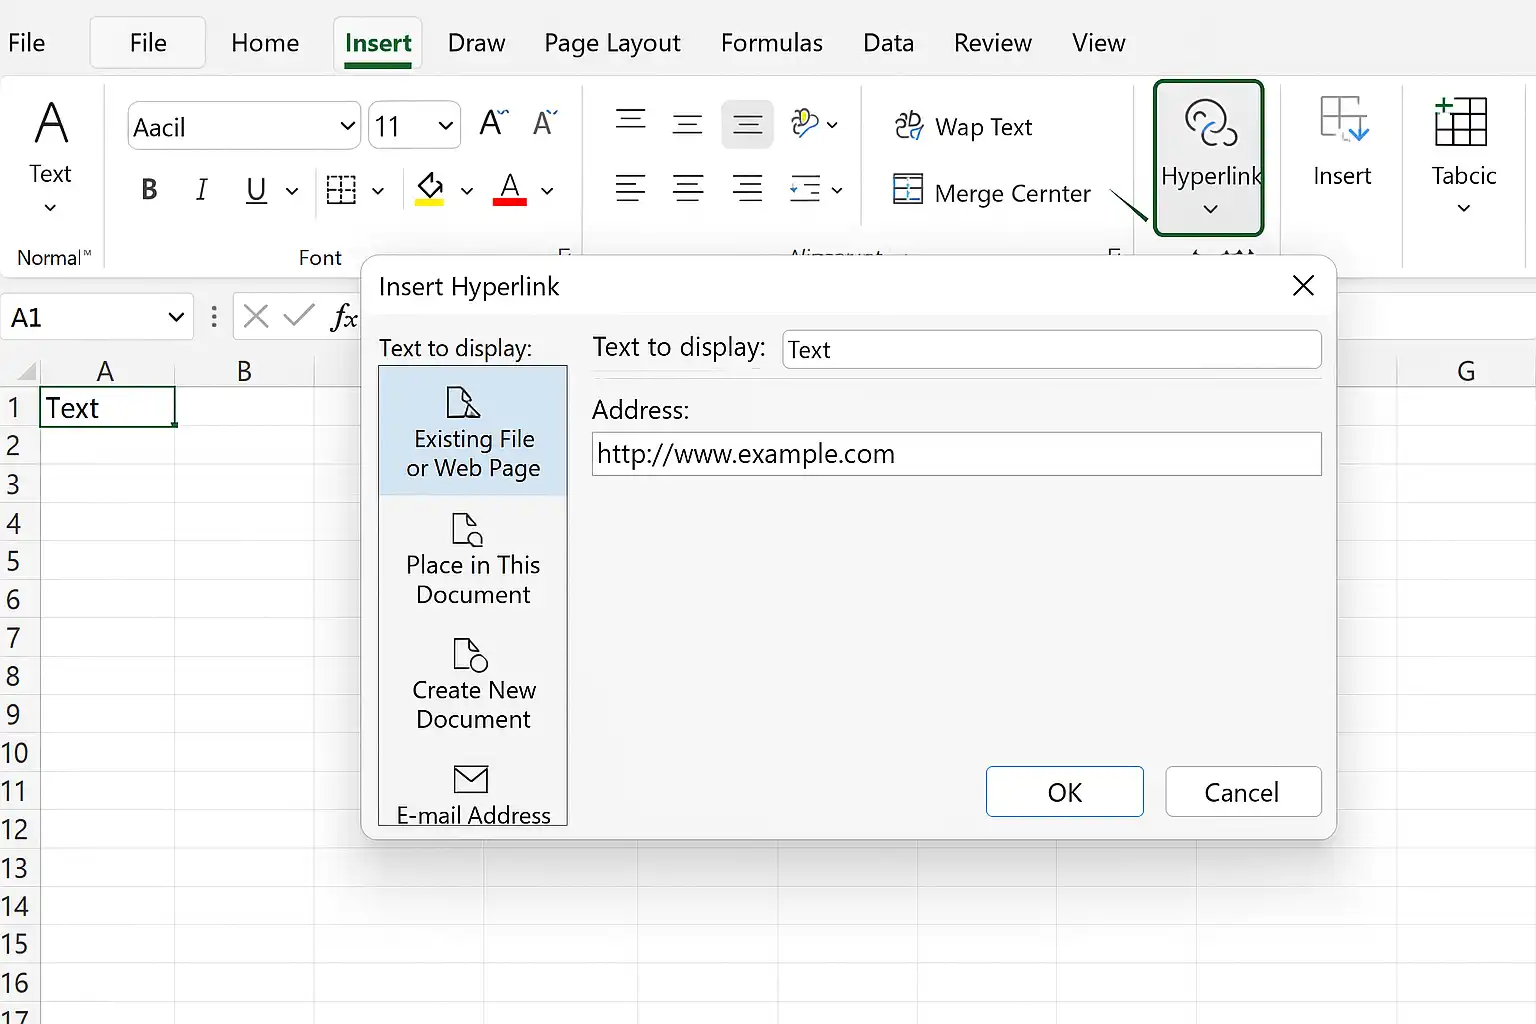Toggle Bold formatting button

coord(149,190)
